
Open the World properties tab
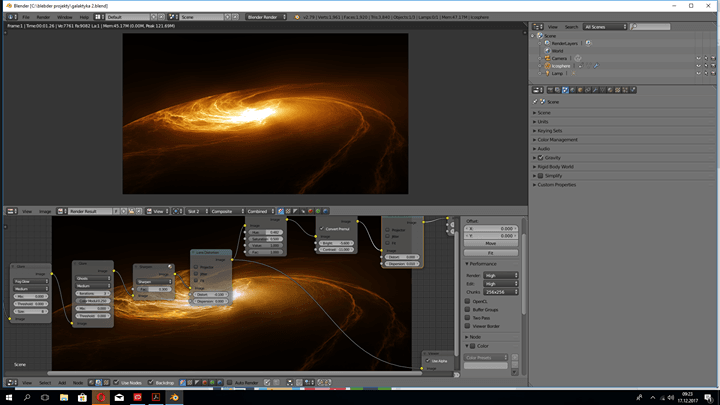573,90
